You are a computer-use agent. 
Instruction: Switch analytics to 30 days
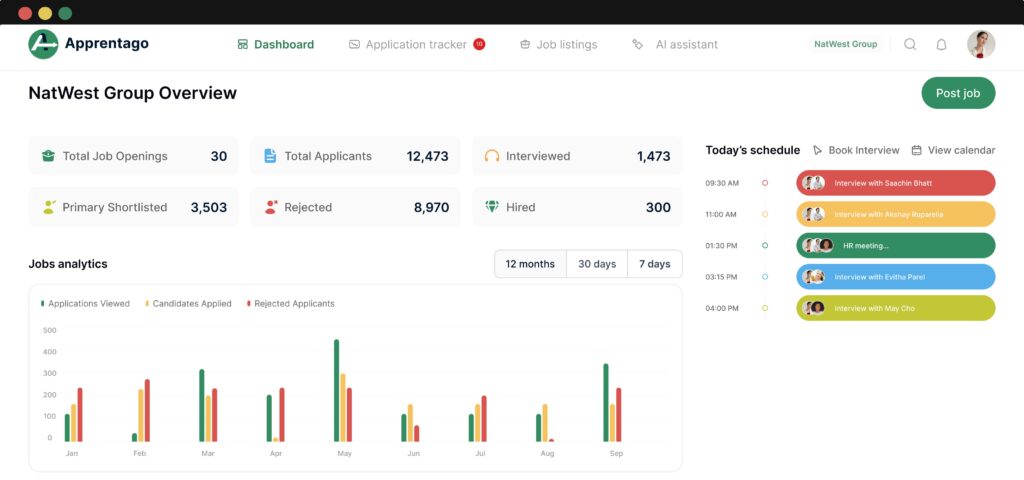pos(597,264)
